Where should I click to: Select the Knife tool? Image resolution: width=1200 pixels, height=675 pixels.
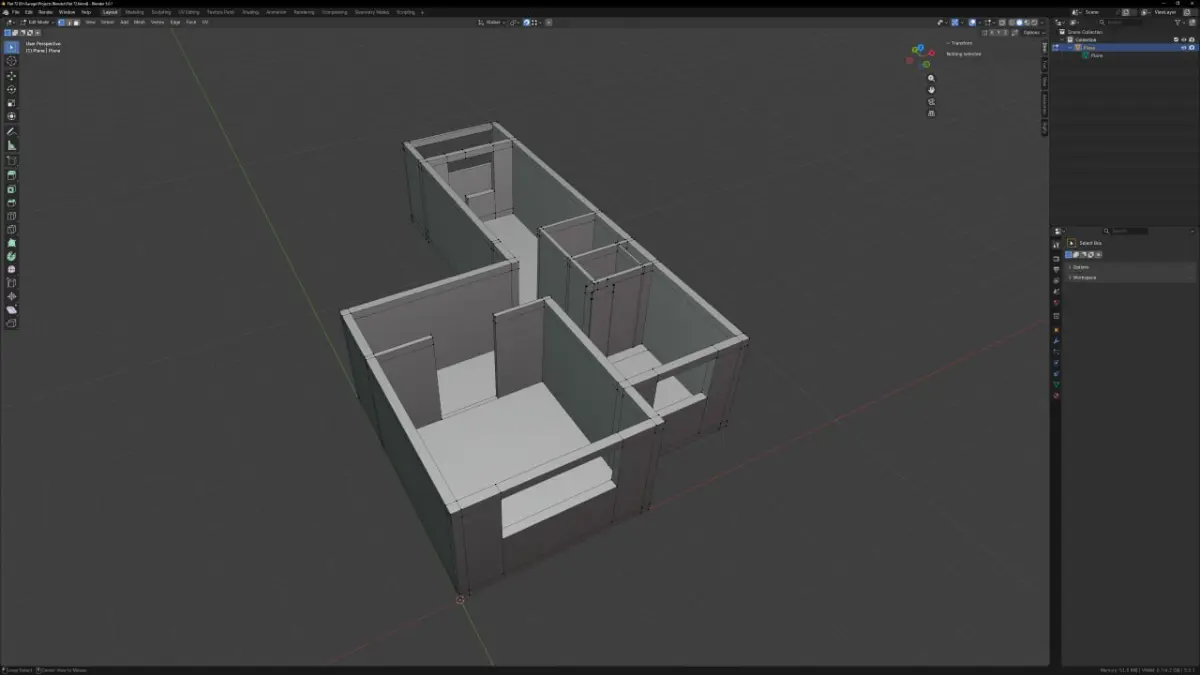(12, 229)
